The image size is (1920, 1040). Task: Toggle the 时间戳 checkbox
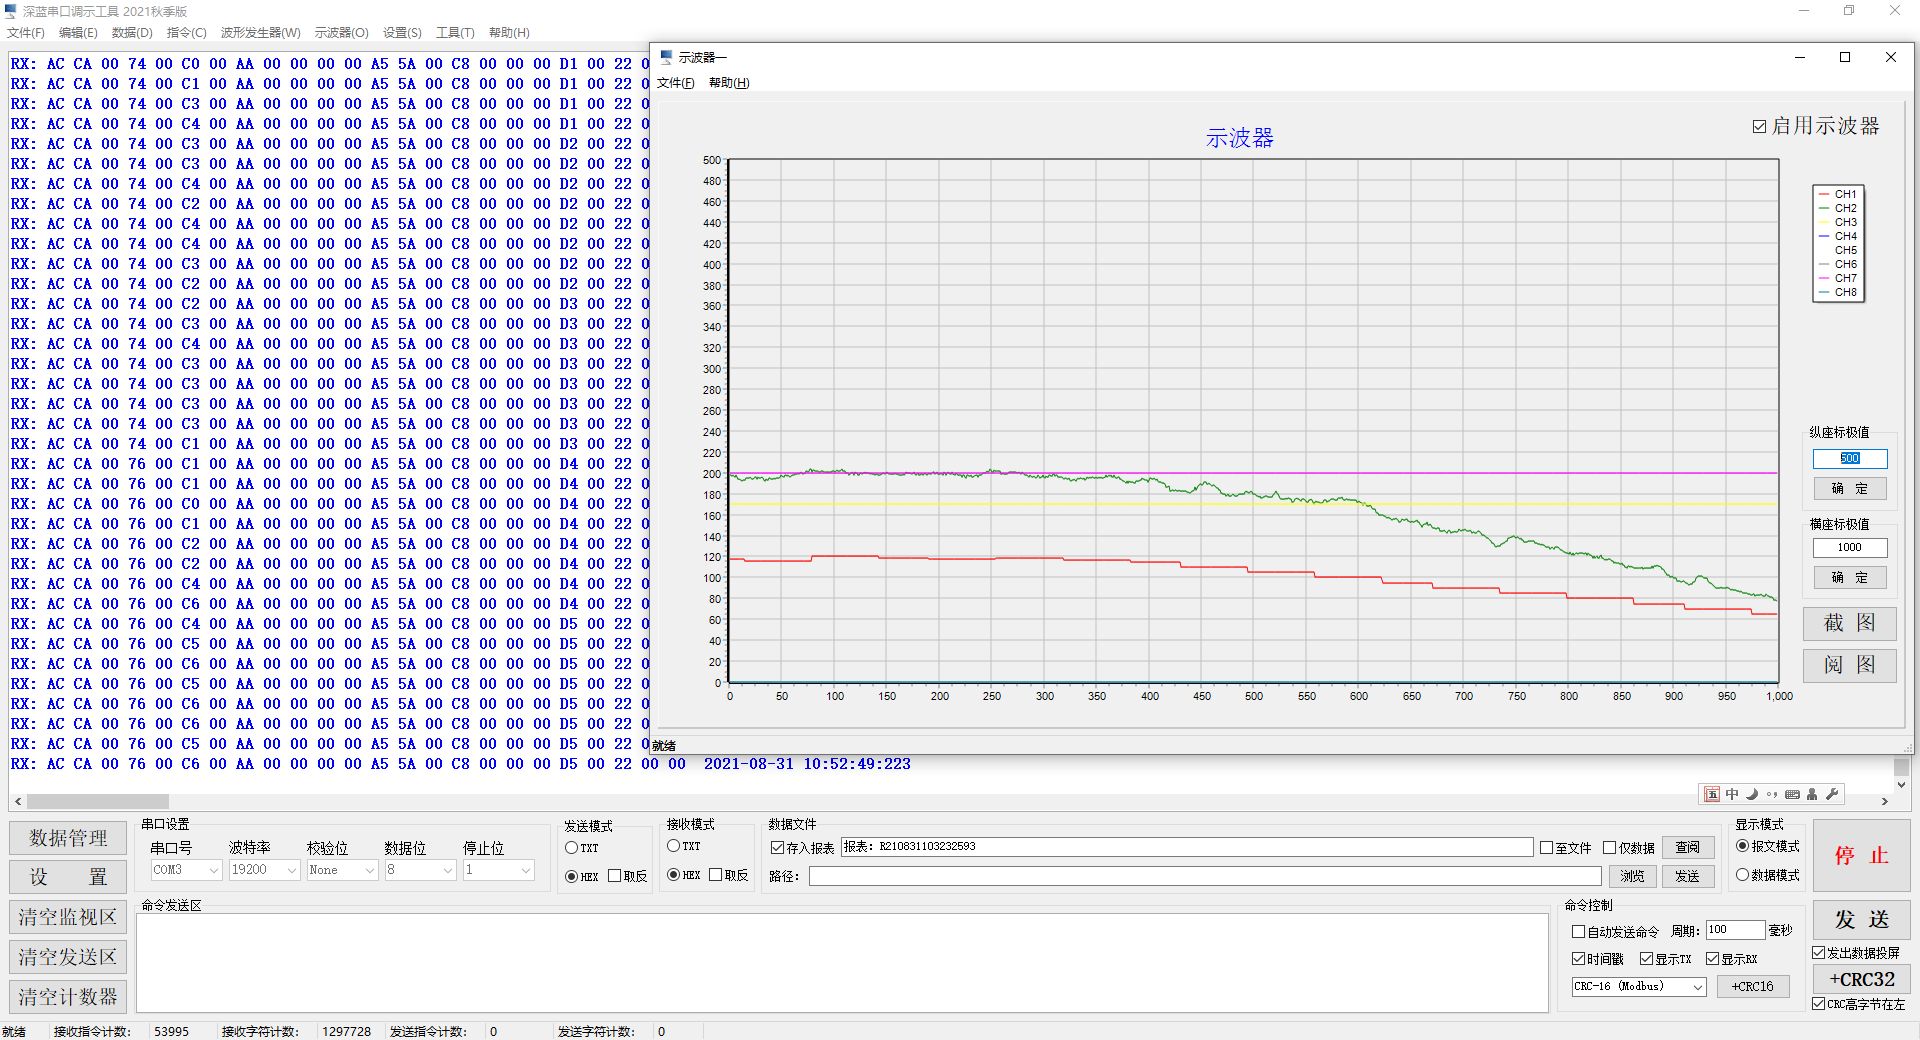[x=1578, y=958]
